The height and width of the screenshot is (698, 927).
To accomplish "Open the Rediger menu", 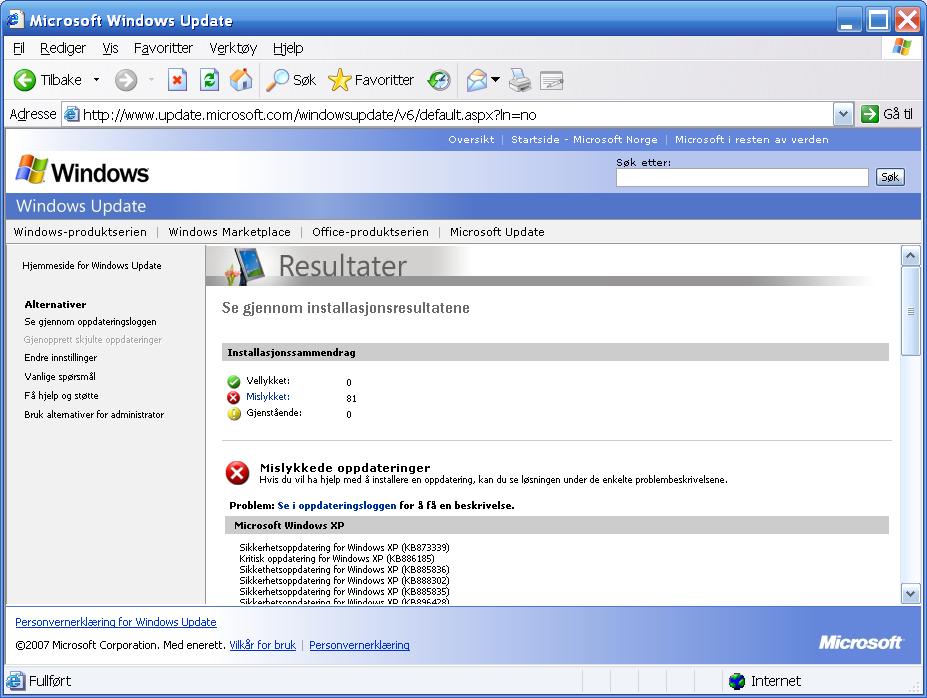I will click(63, 48).
